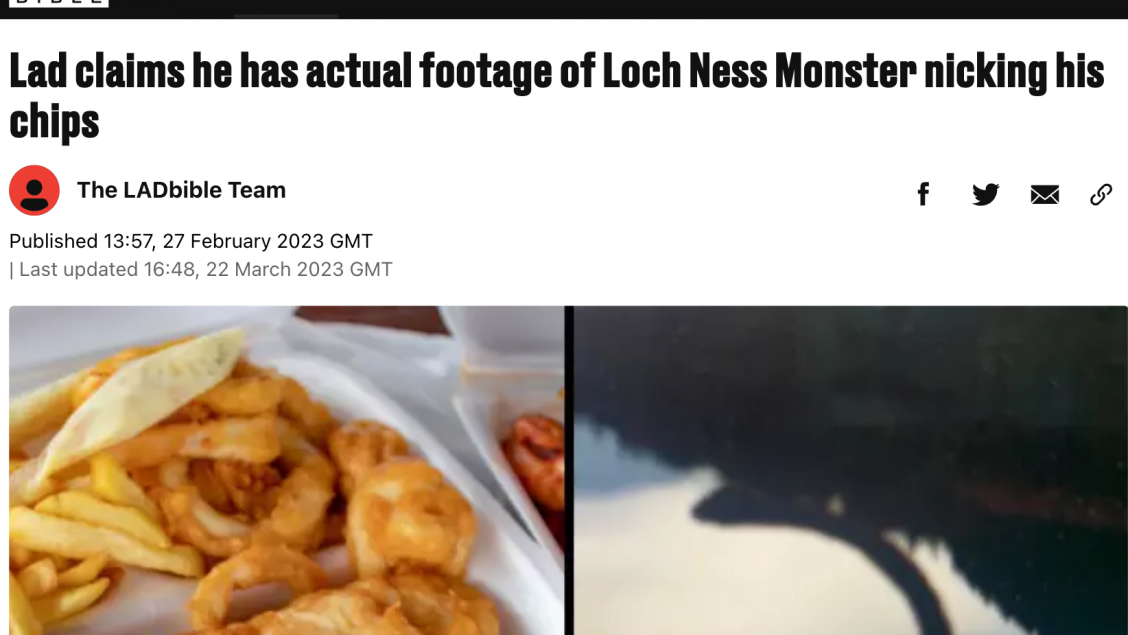Select the Published 27 February 2023 timestamp

(191, 241)
